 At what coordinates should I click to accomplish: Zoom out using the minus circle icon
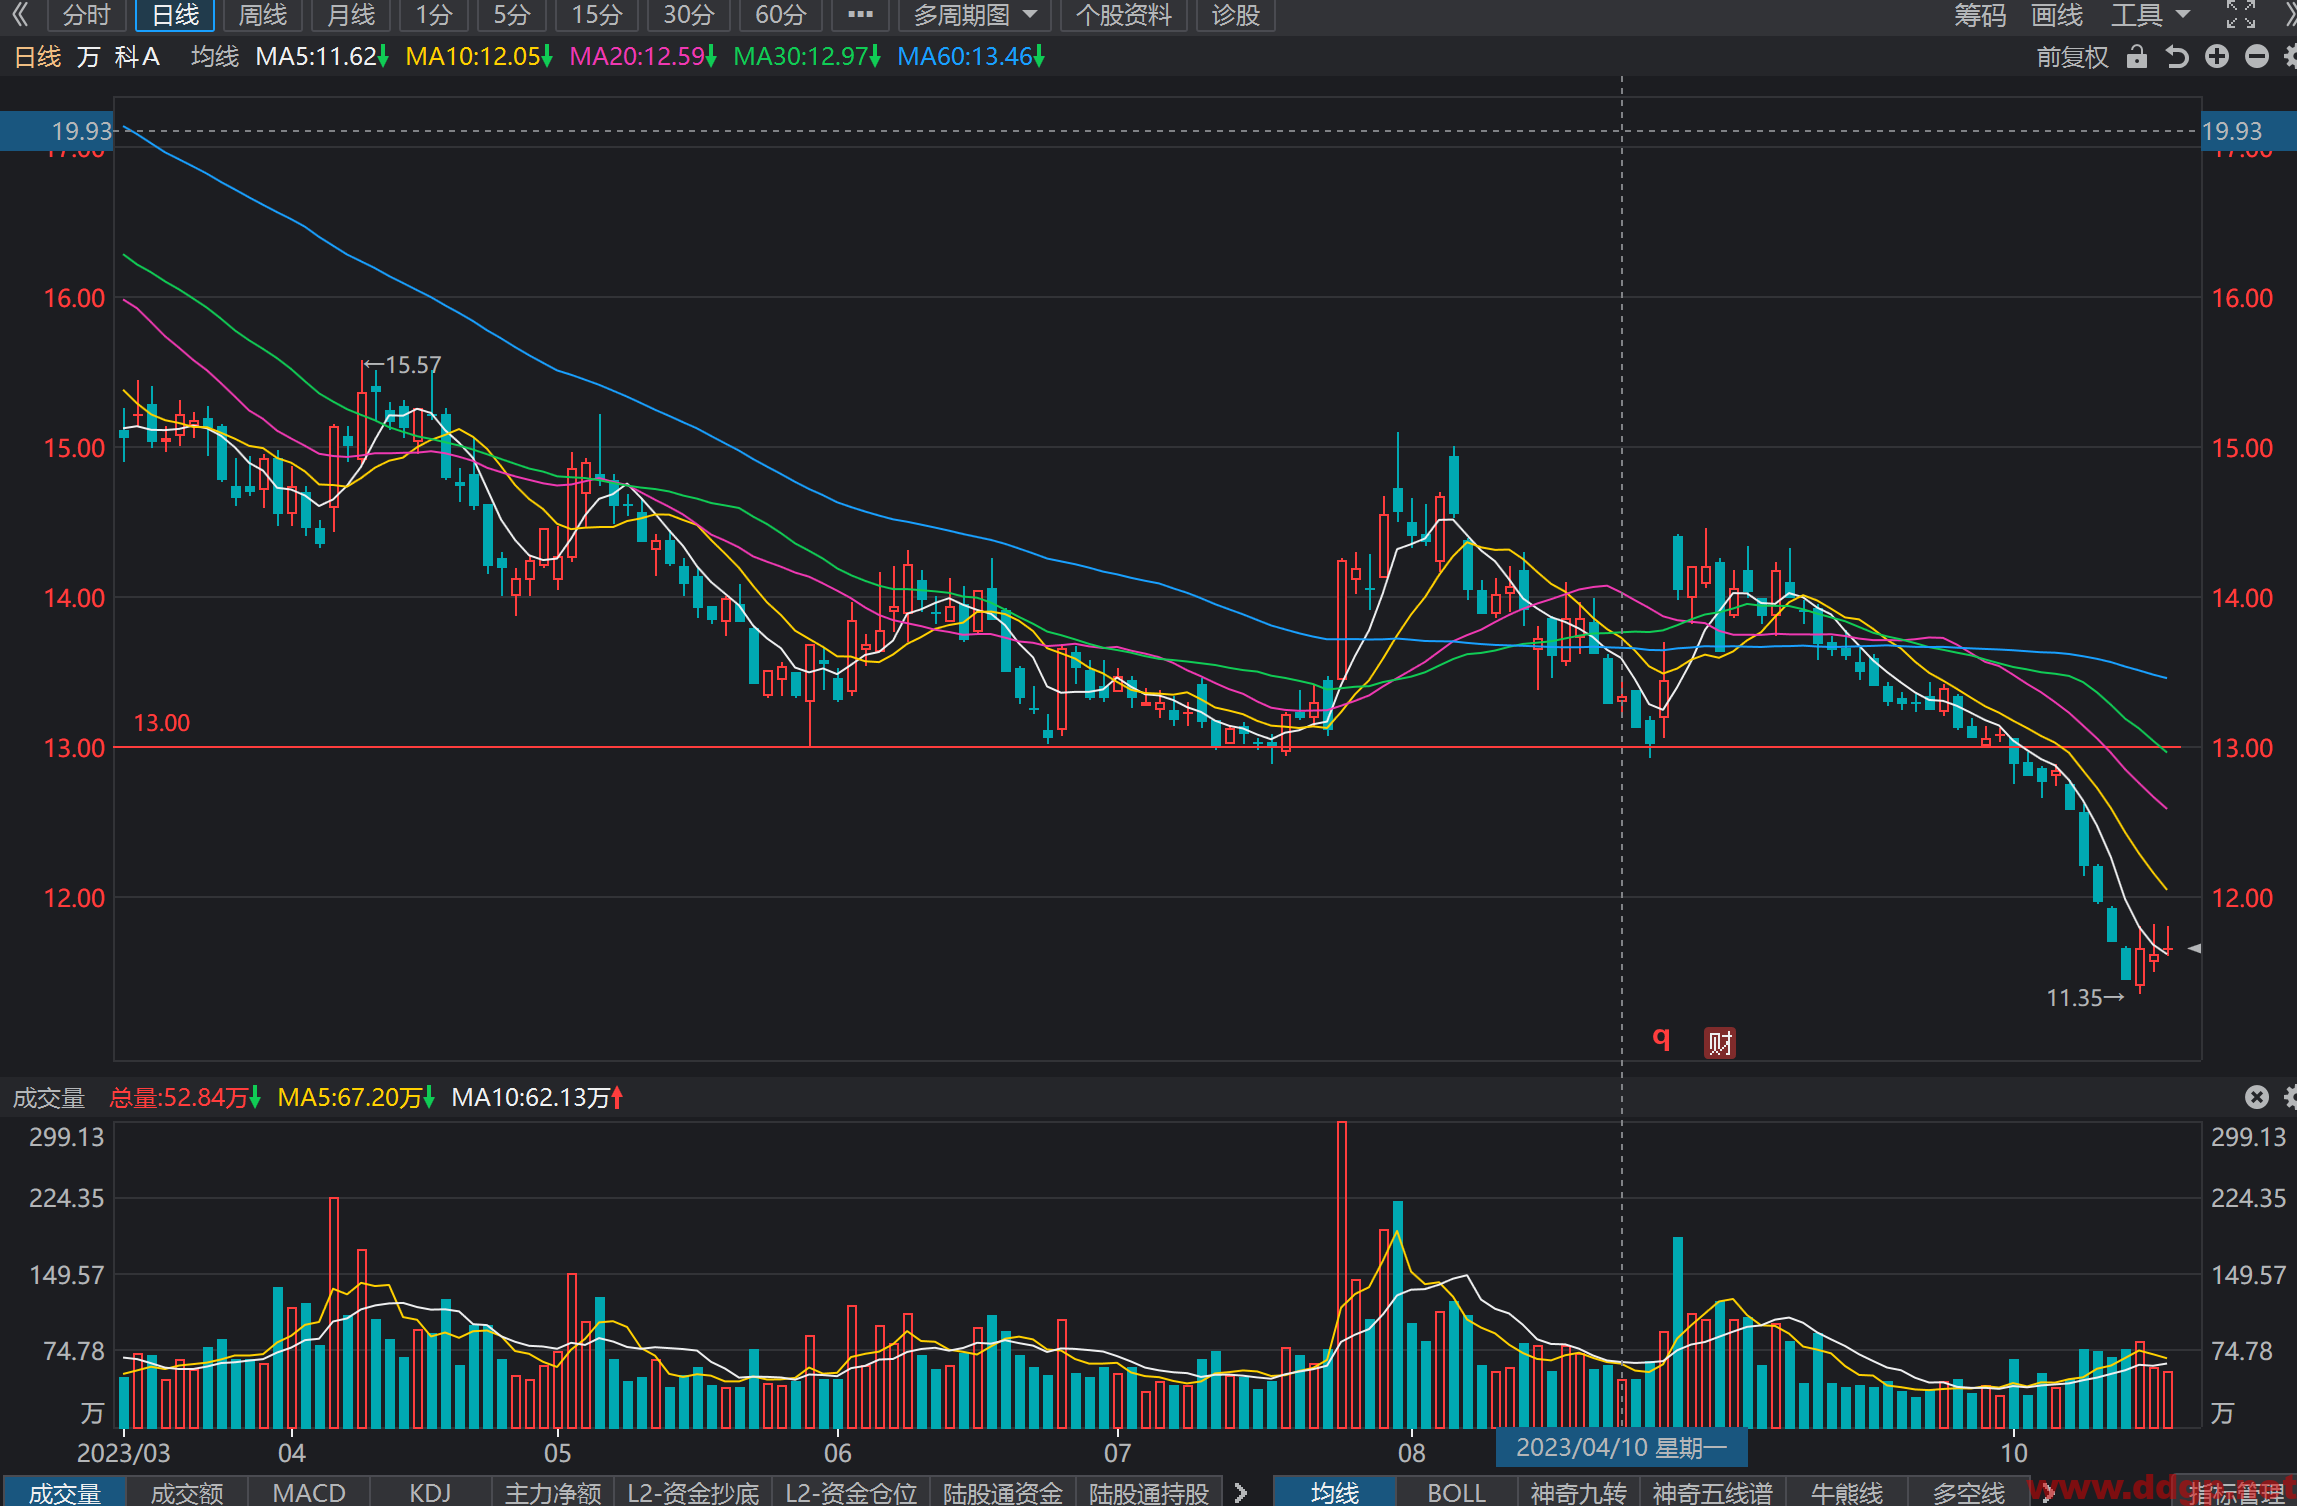[x=2256, y=57]
